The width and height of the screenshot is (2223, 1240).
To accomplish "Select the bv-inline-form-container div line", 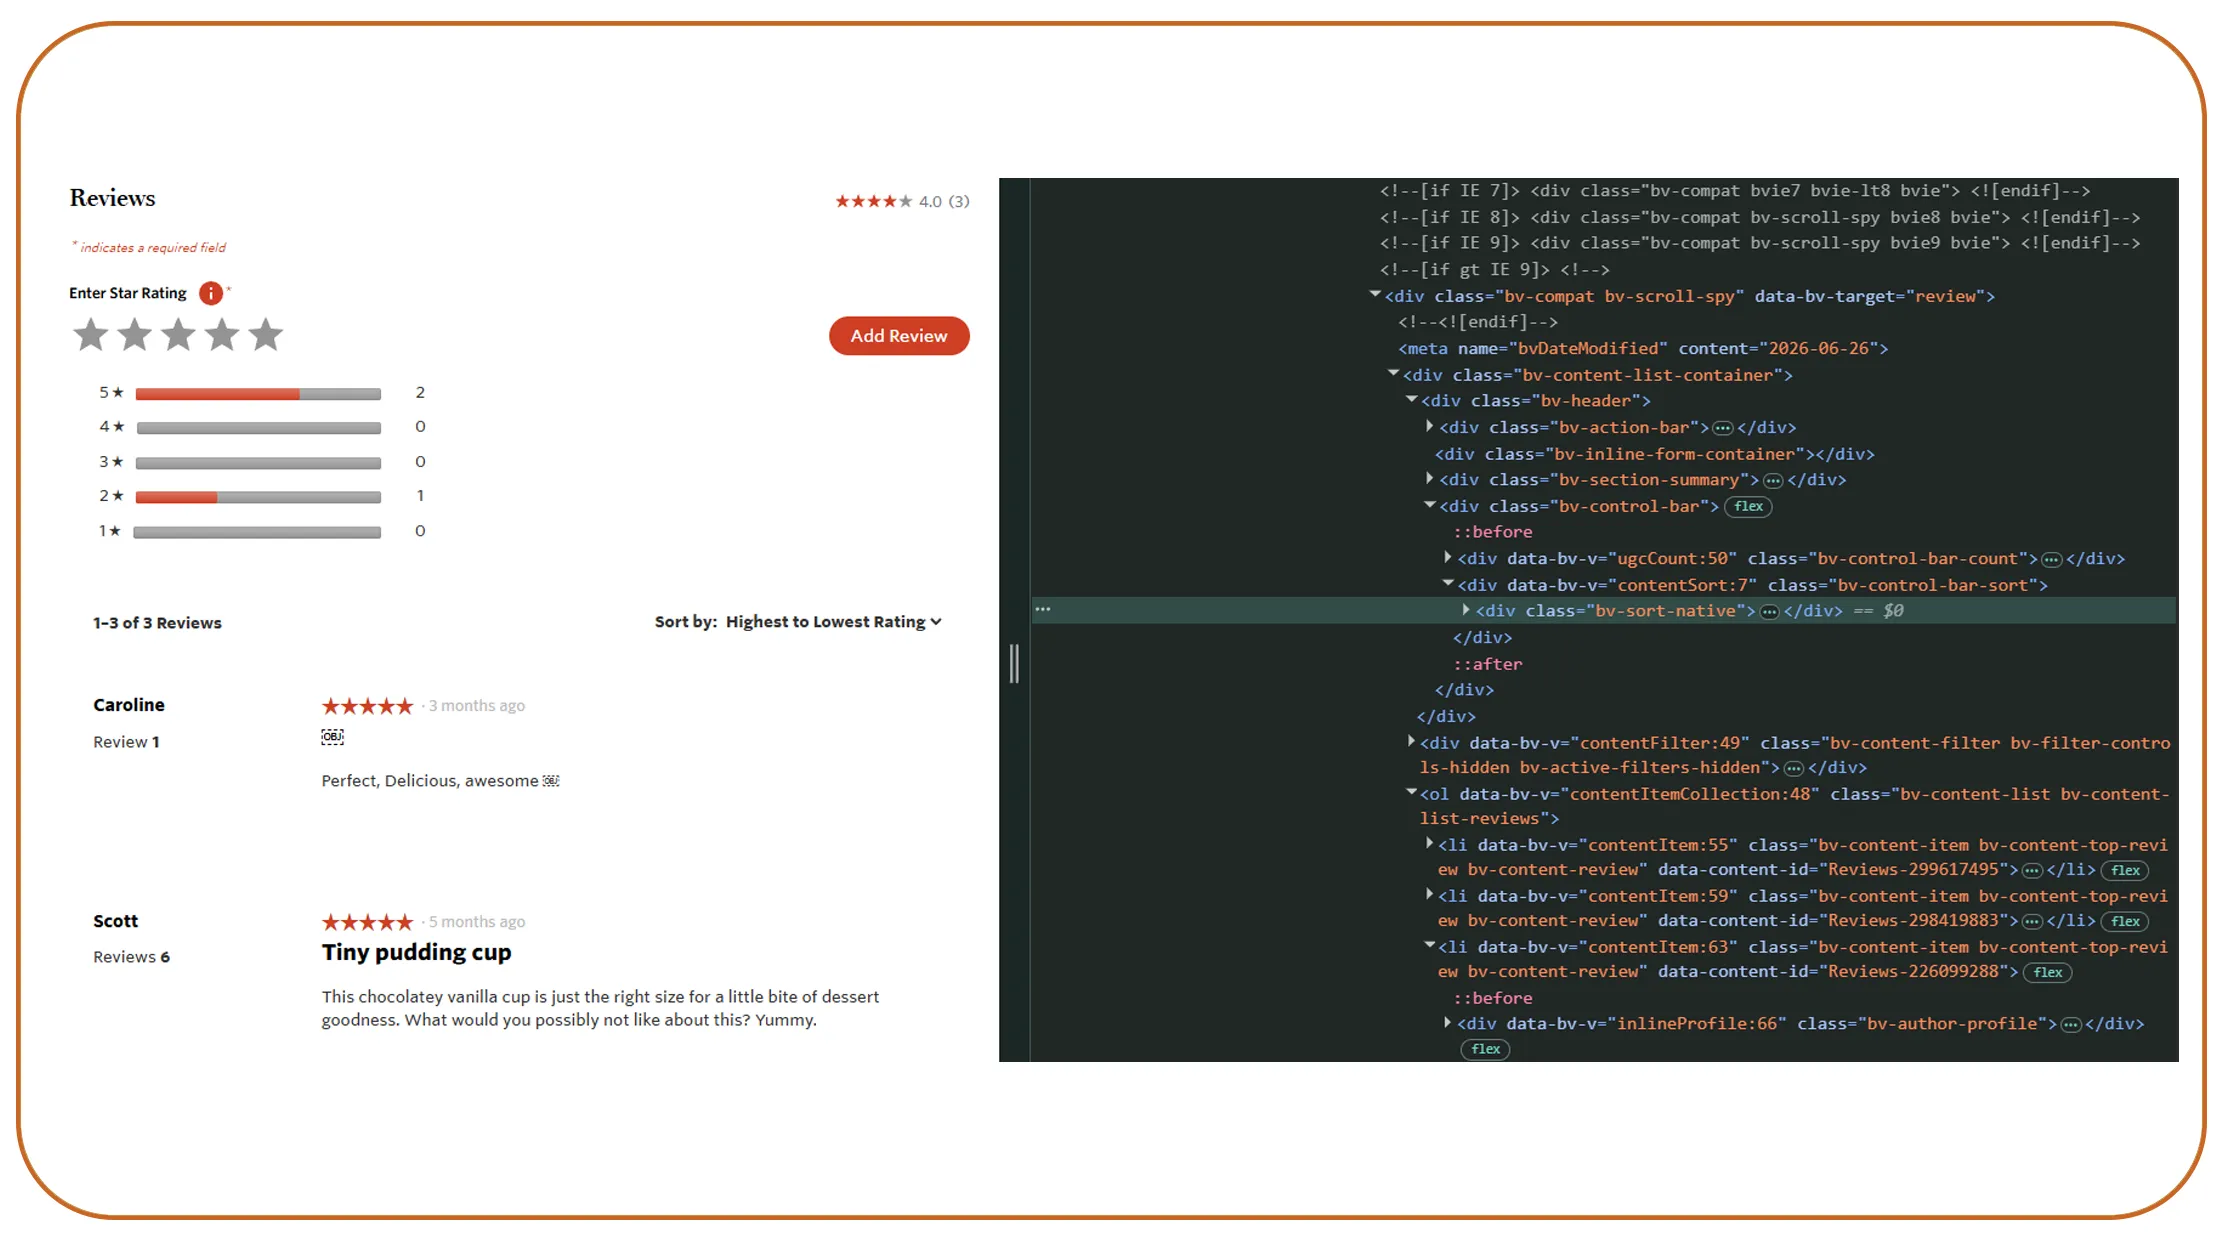I will (1655, 454).
